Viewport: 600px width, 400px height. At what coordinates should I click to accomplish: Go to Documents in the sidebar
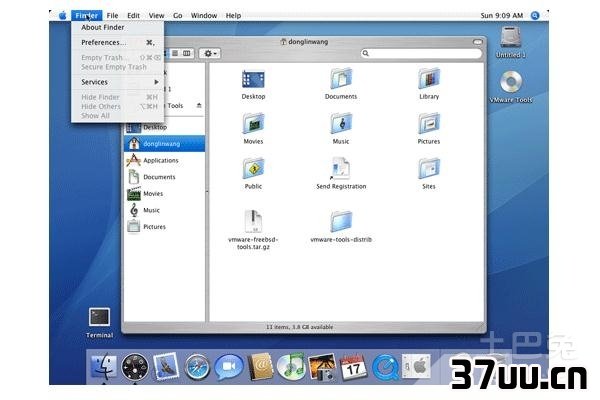165,177
